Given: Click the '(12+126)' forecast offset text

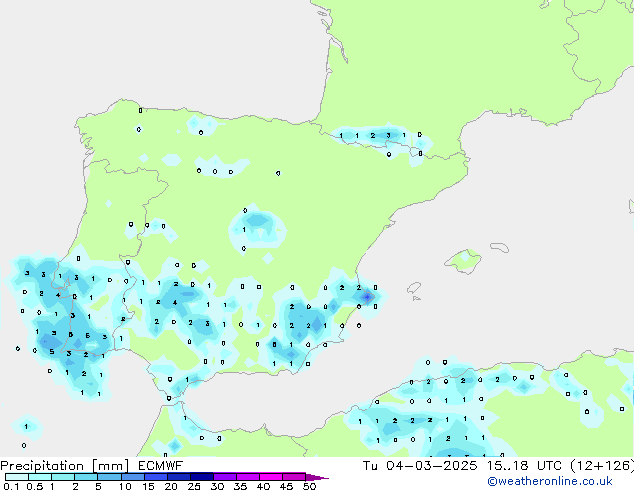Looking at the screenshot, I should [x=602, y=466].
